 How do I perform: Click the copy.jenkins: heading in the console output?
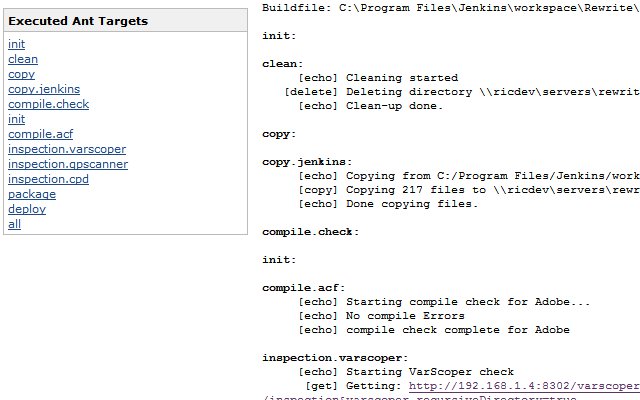pos(307,162)
